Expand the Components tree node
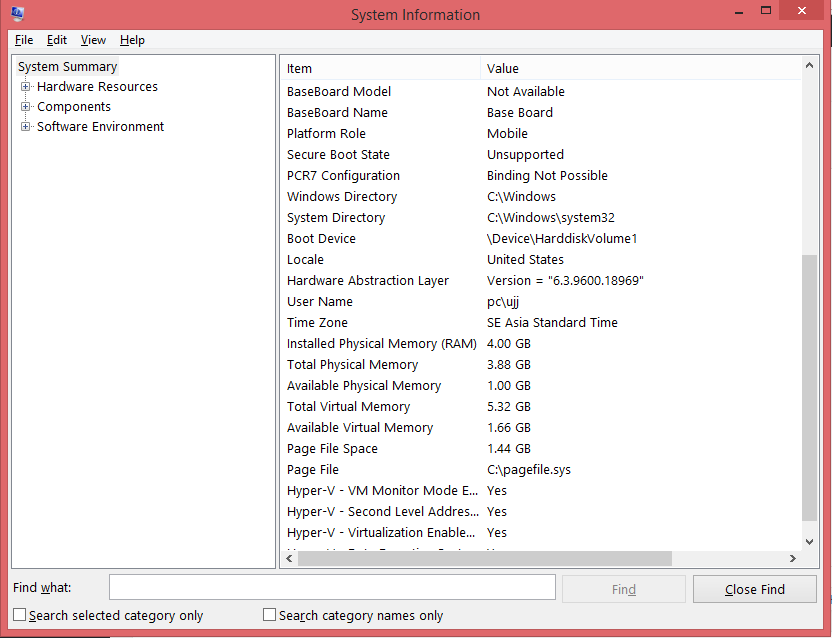Screen dimensions: 832x638 pyautogui.click(x=26, y=107)
